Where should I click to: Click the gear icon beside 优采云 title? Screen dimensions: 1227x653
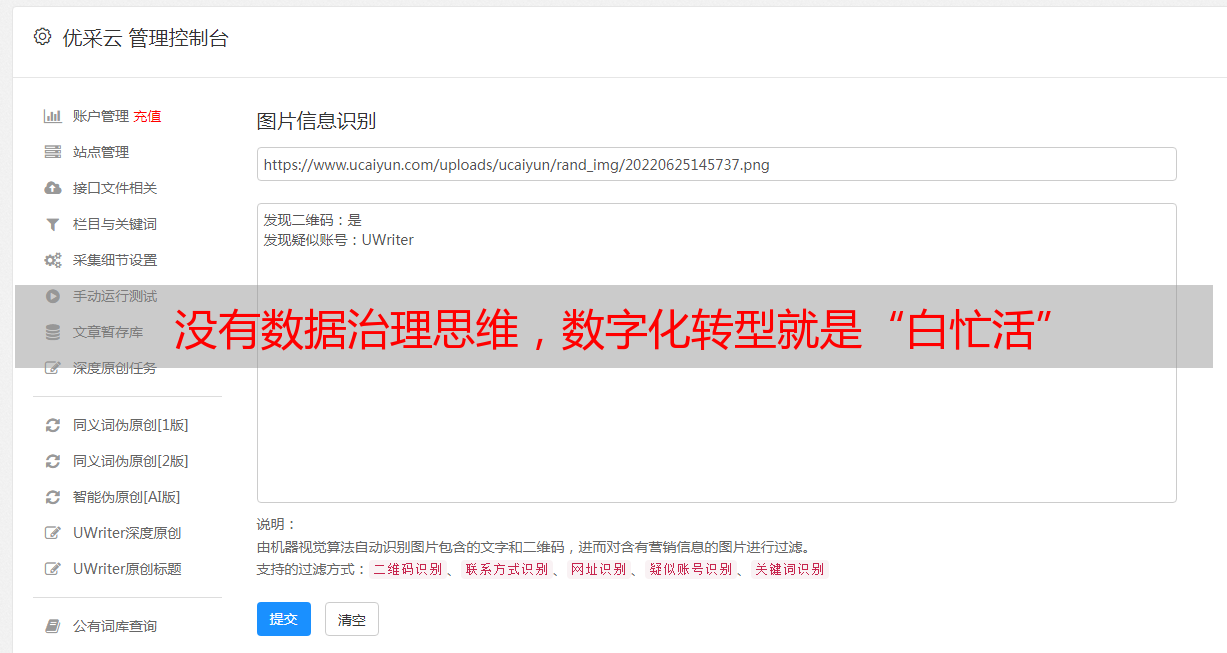point(42,37)
